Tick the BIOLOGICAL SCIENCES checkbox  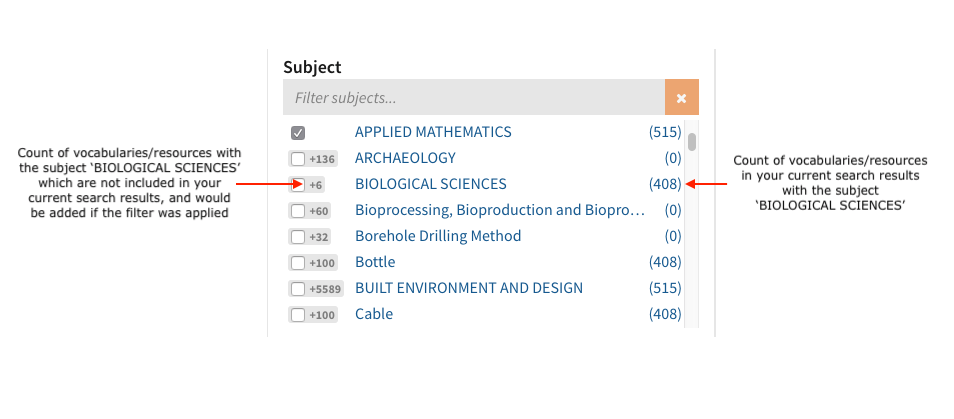tap(298, 185)
